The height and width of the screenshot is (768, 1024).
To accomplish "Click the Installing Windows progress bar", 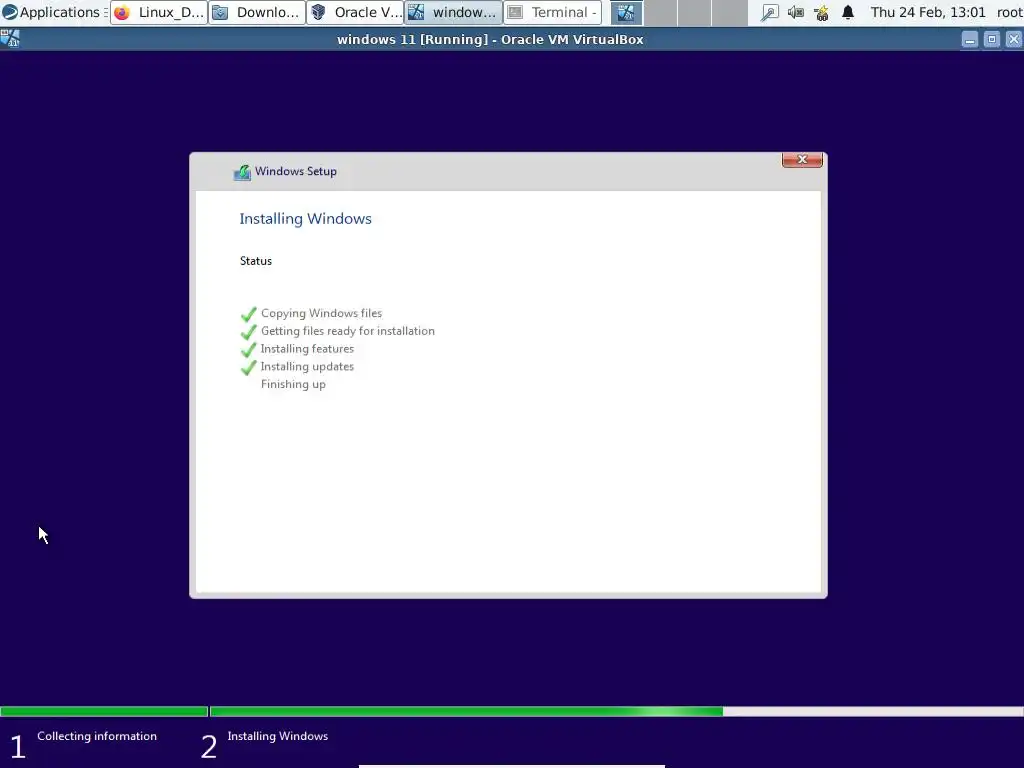I will [x=616, y=711].
